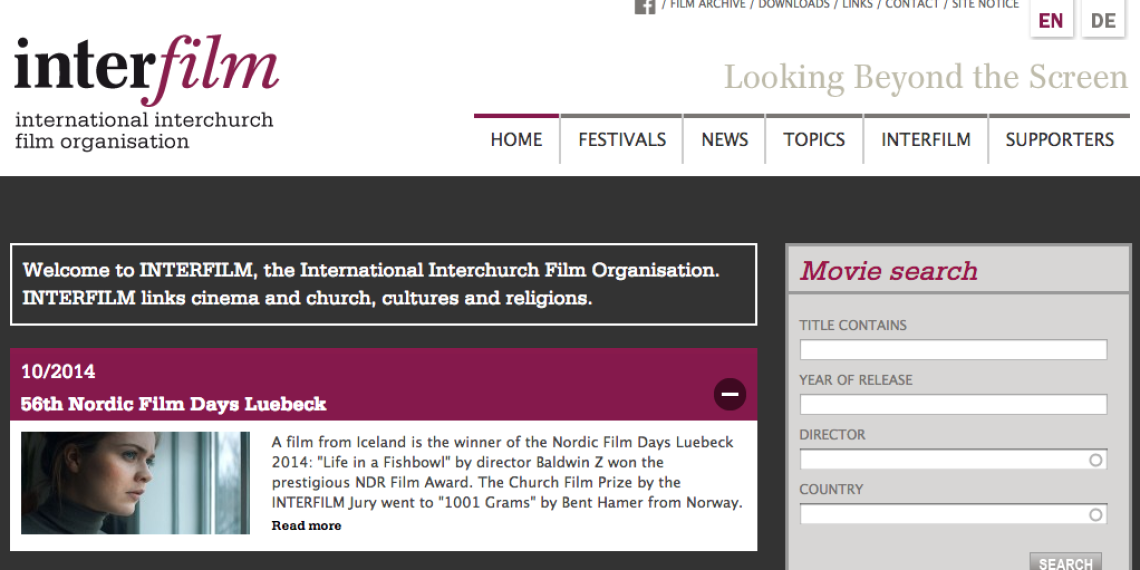The image size is (1140, 570).
Task: Open the INTERFILM menu
Action: (x=926, y=140)
